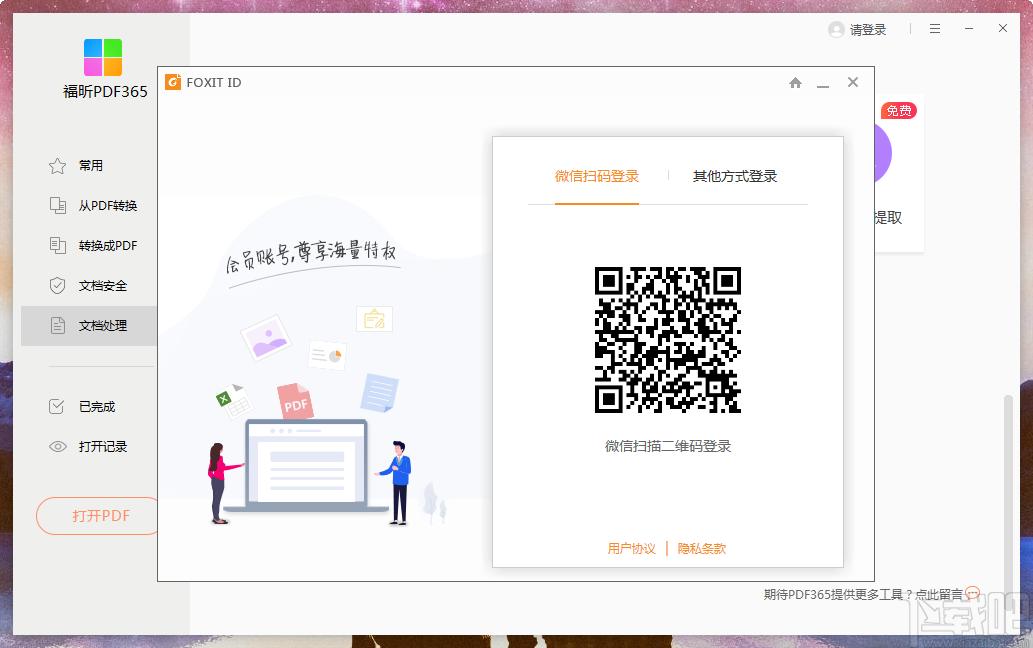Click the 点此留言 feedback link
This screenshot has width=1033, height=648.
[939, 595]
